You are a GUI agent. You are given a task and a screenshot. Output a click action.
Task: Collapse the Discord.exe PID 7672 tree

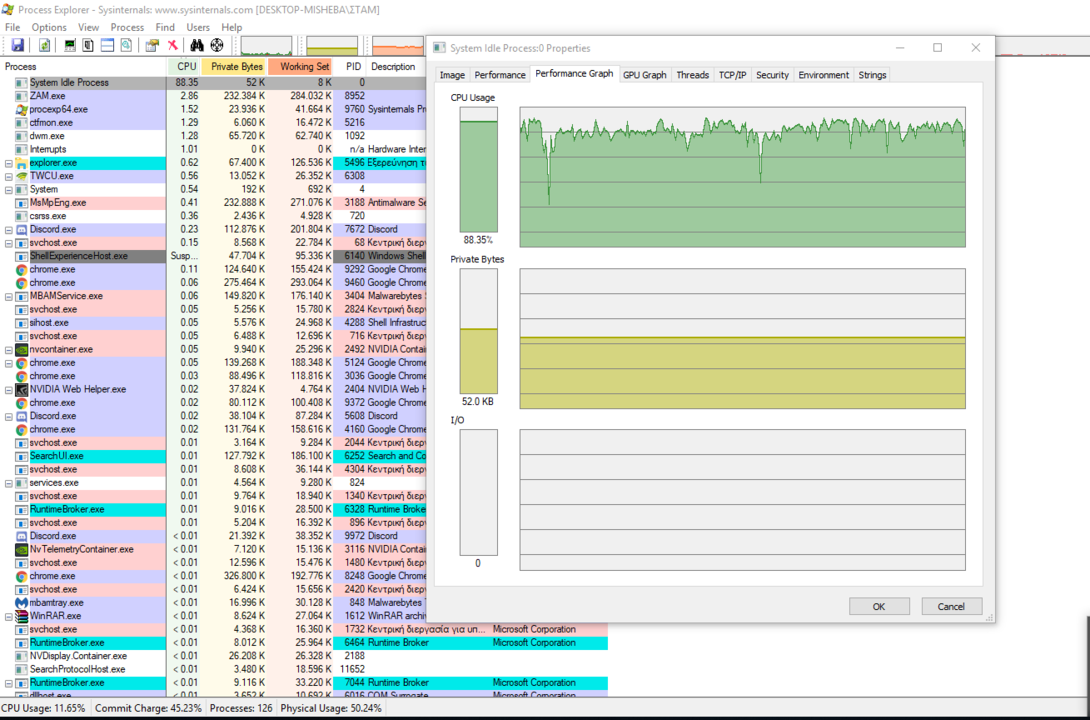point(8,229)
